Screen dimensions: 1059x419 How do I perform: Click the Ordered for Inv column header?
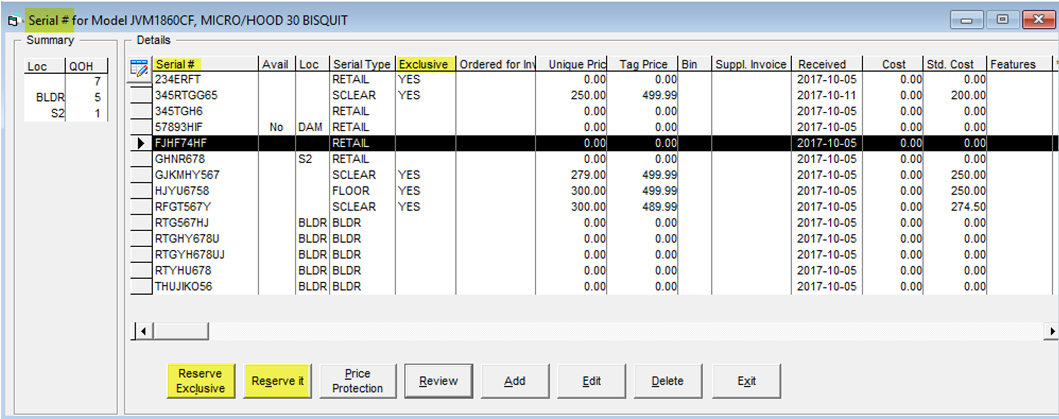pyautogui.click(x=496, y=64)
